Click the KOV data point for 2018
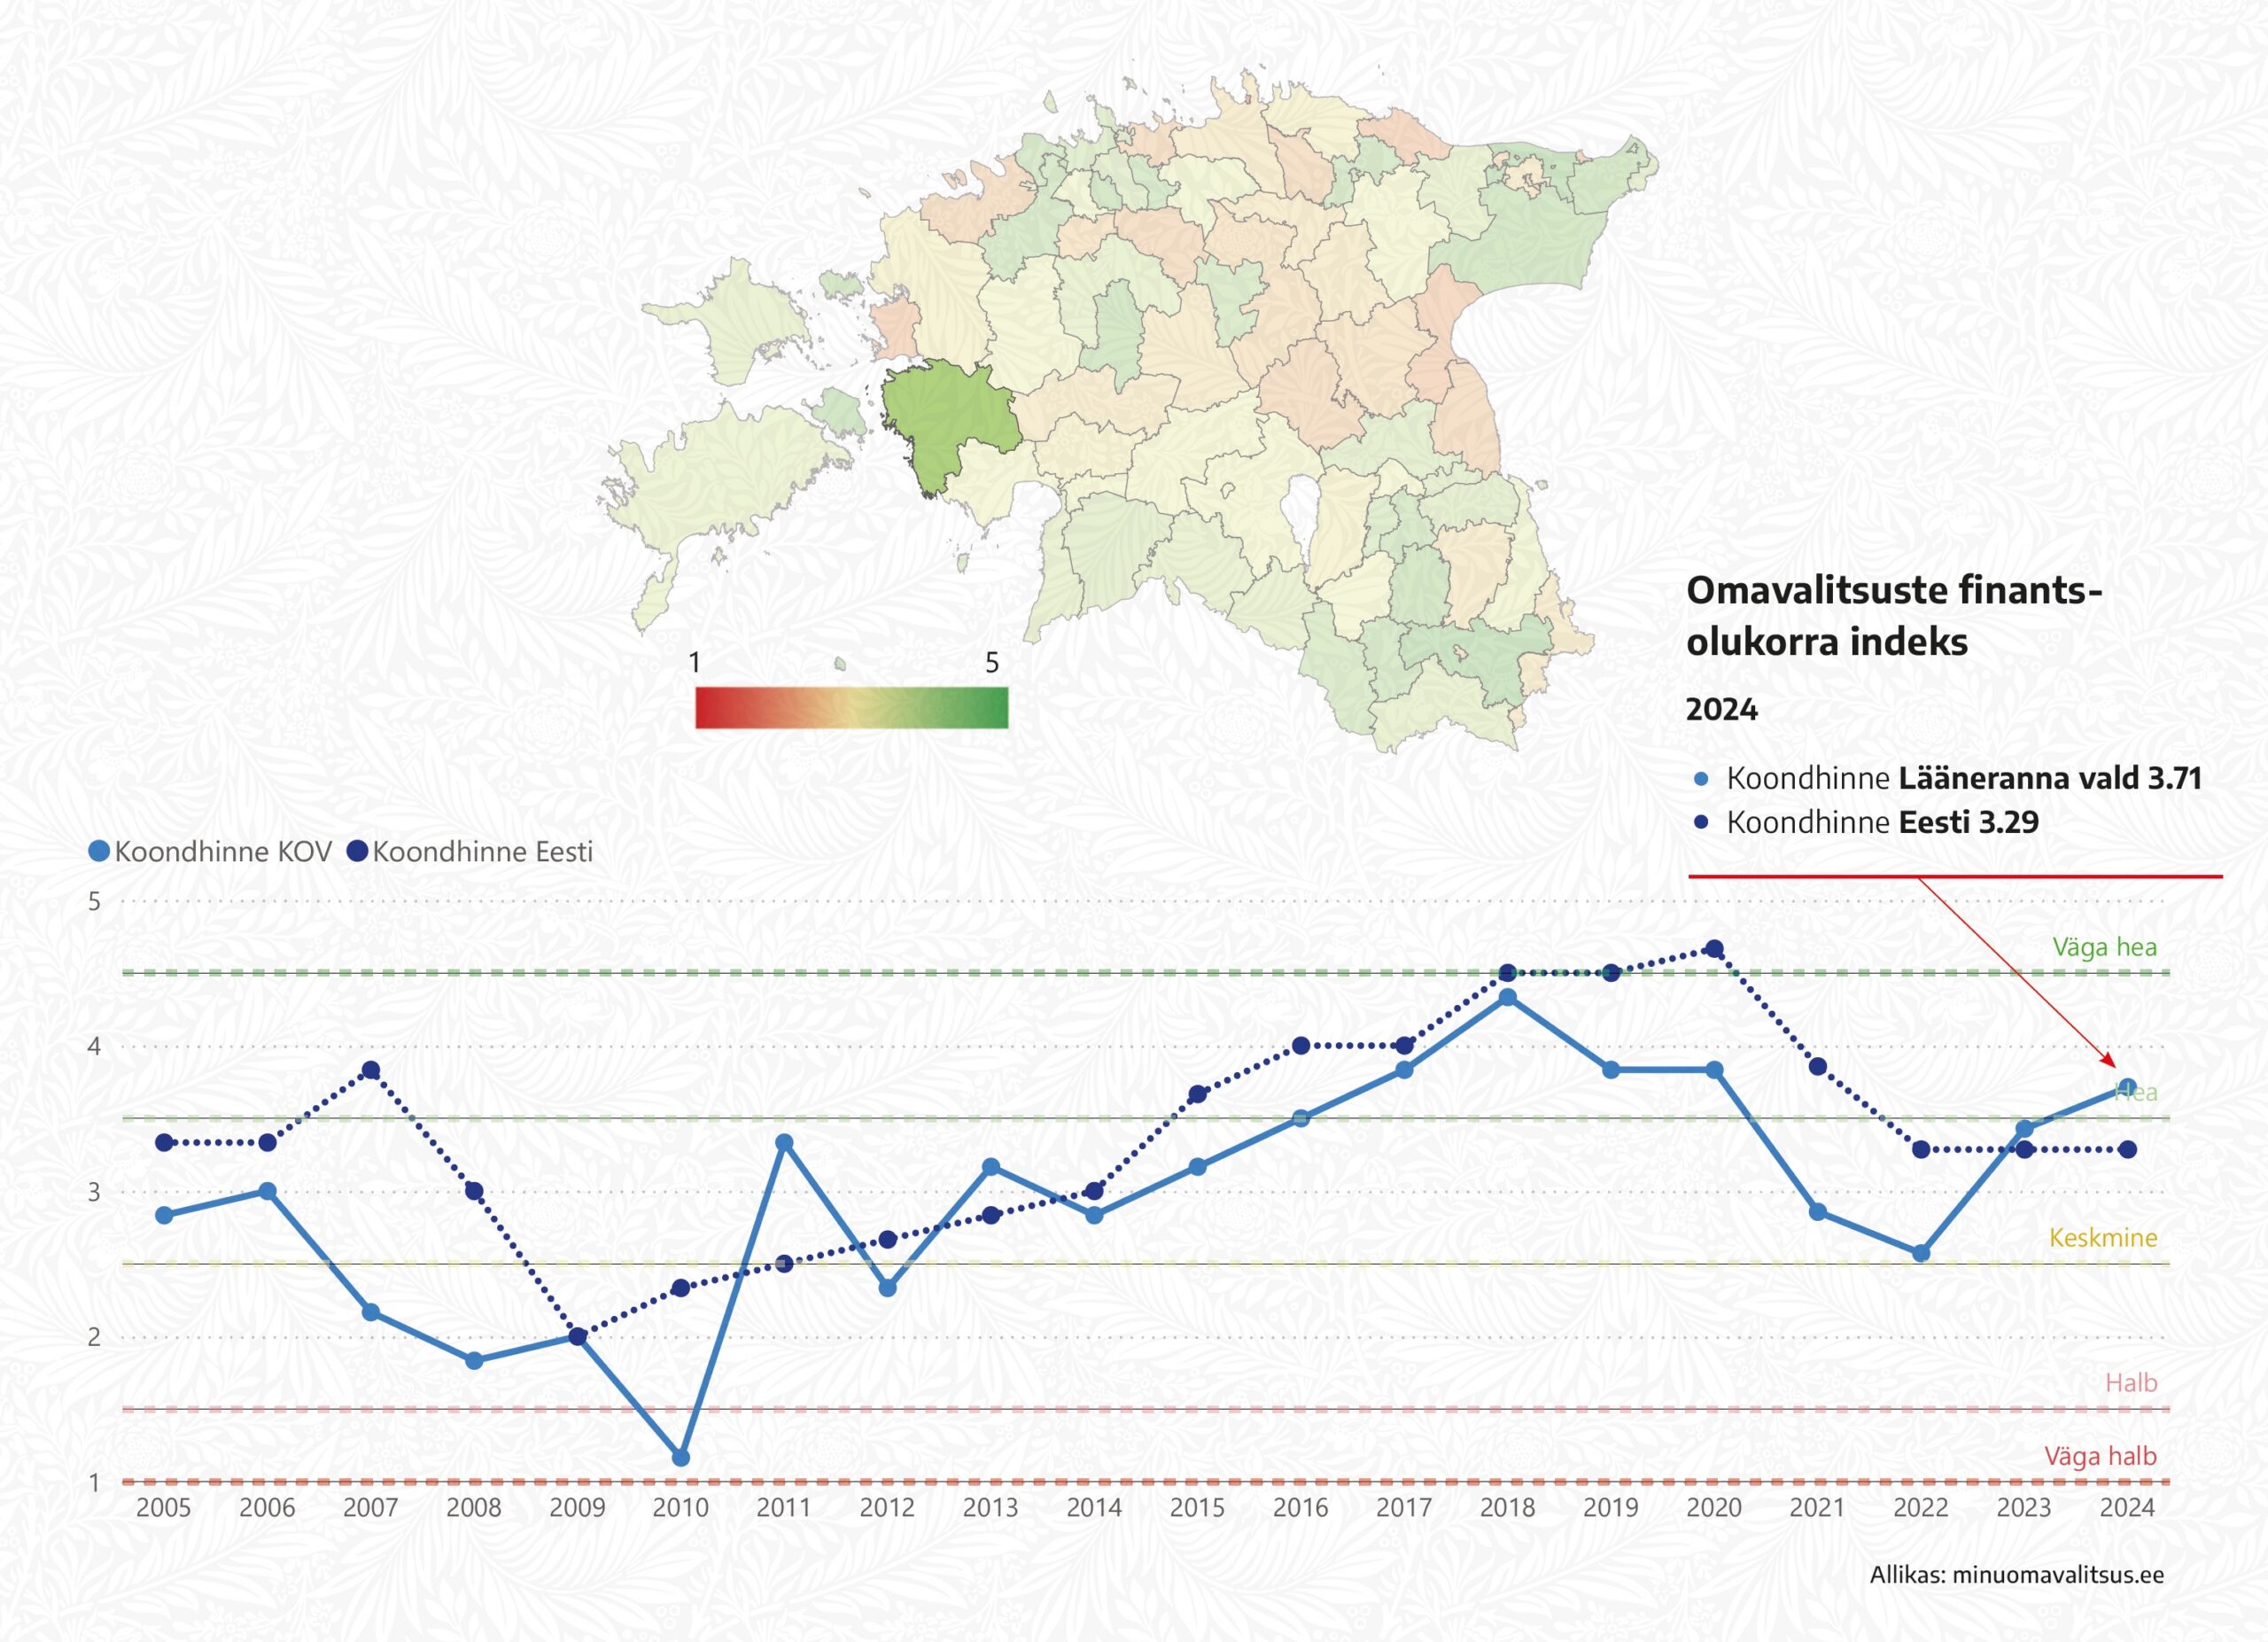The width and height of the screenshot is (2268, 1642). 1508,997
